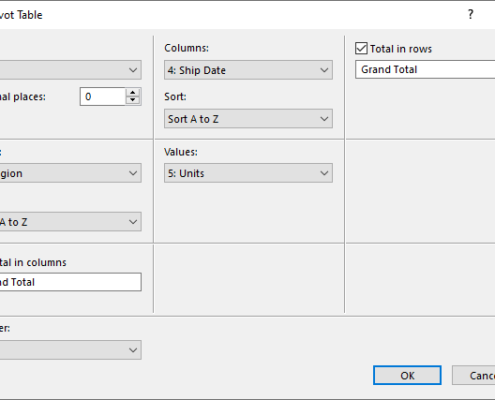Decrease decimal places with the down arrow

point(133,101)
